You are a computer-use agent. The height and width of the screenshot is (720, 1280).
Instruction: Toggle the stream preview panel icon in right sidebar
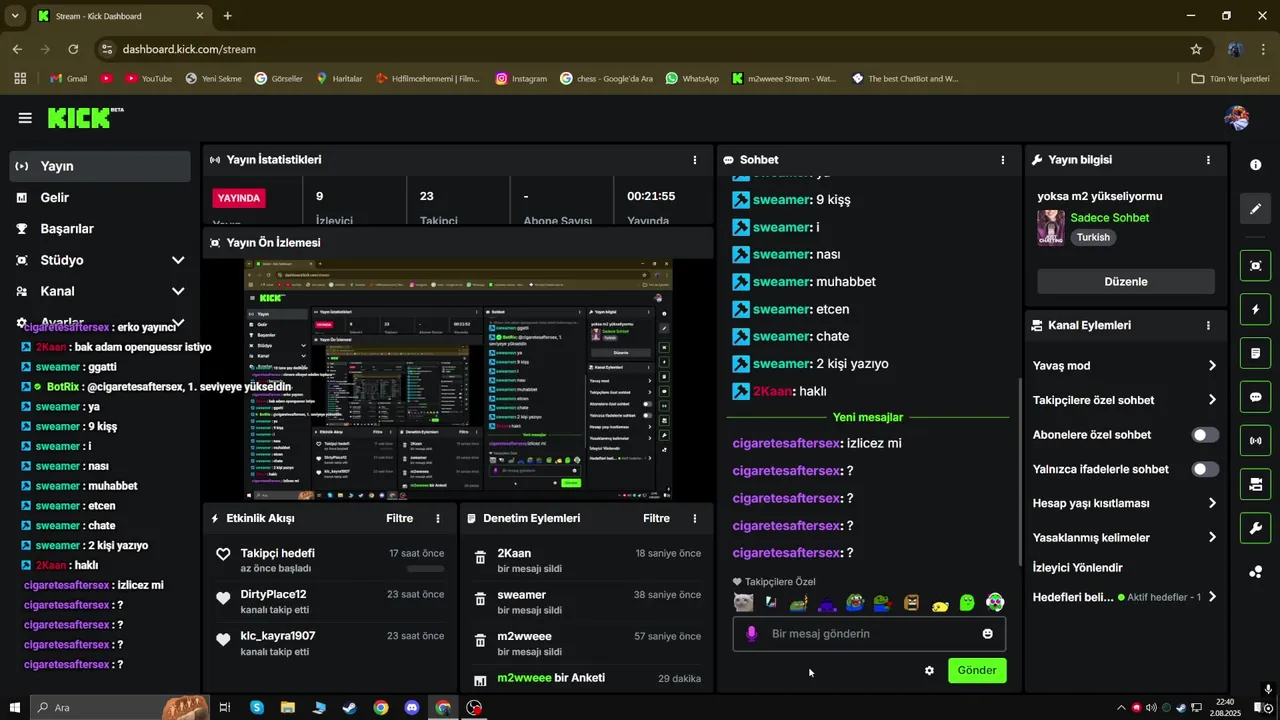(x=1255, y=265)
